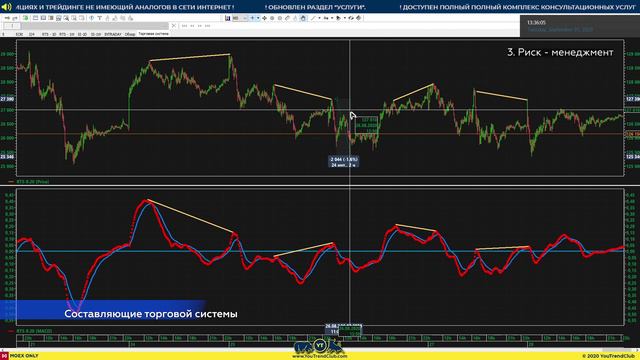Click the chart type icon starting the second toolbar

227,18
